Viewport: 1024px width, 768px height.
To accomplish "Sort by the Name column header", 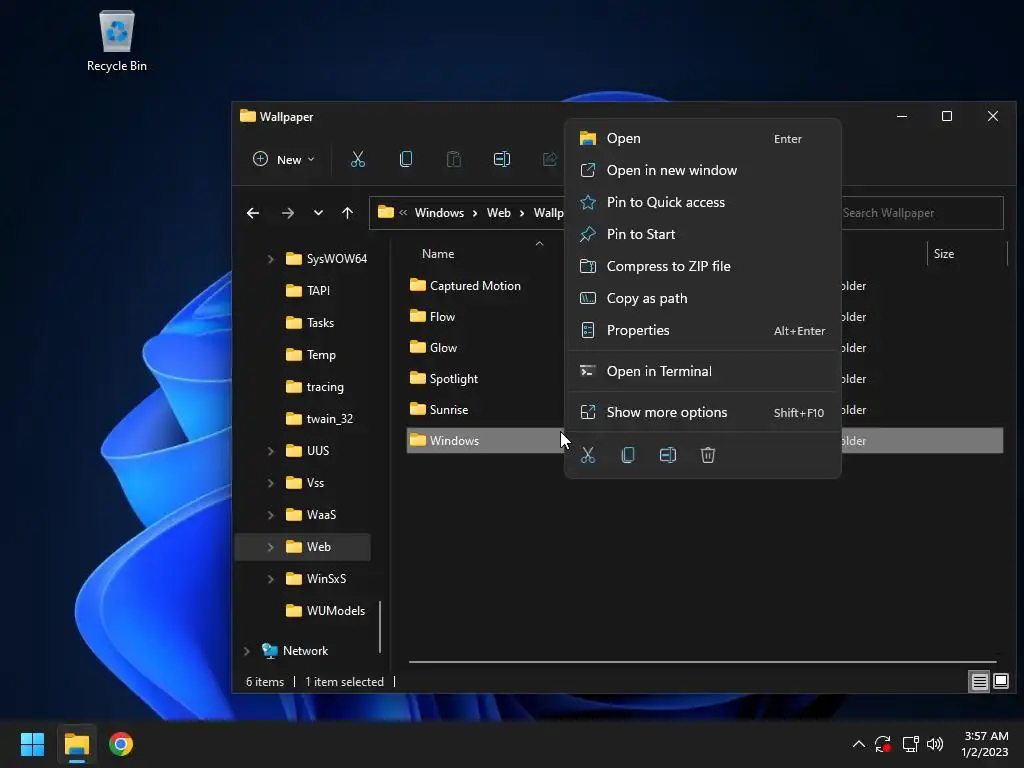I will [438, 254].
